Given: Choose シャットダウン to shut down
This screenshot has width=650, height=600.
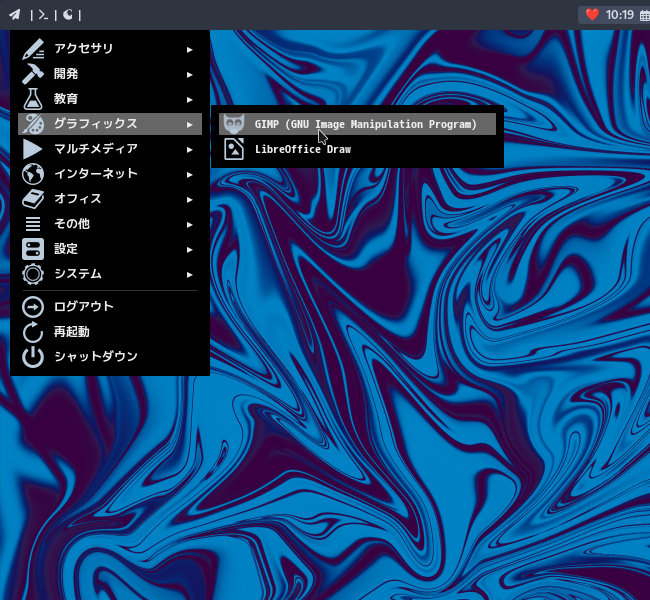Looking at the screenshot, I should [x=110, y=357].
